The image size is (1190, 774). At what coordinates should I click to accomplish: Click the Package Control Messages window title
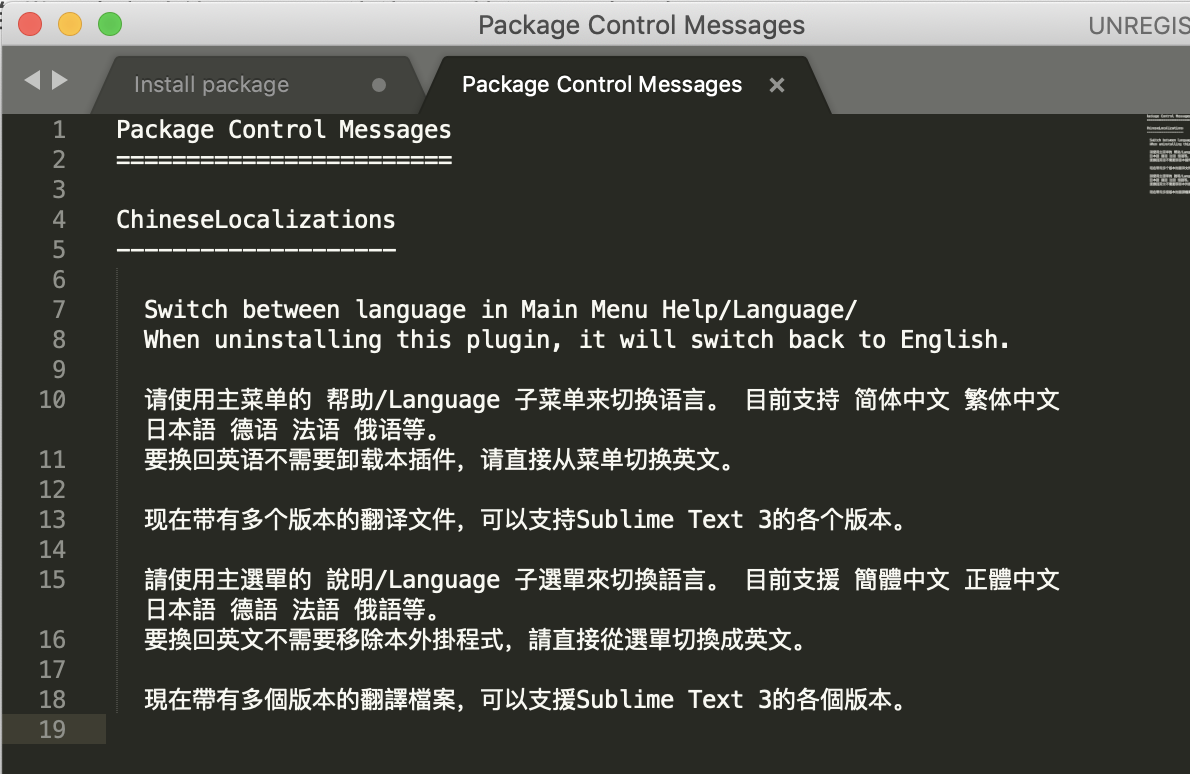pyautogui.click(x=641, y=25)
